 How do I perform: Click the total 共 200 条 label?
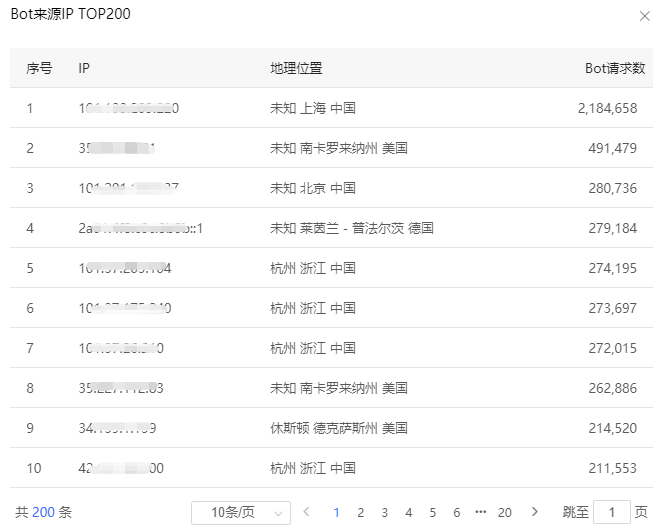click(44, 512)
